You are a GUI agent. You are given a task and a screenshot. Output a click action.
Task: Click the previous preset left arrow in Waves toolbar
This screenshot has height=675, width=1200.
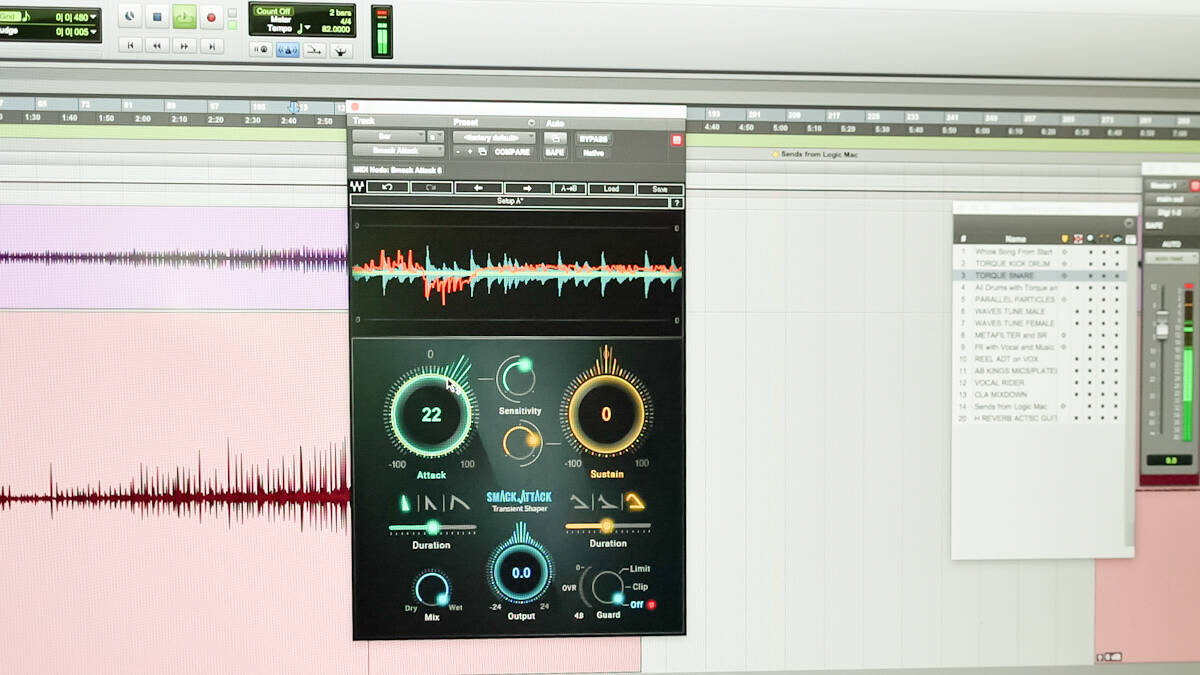tap(478, 188)
